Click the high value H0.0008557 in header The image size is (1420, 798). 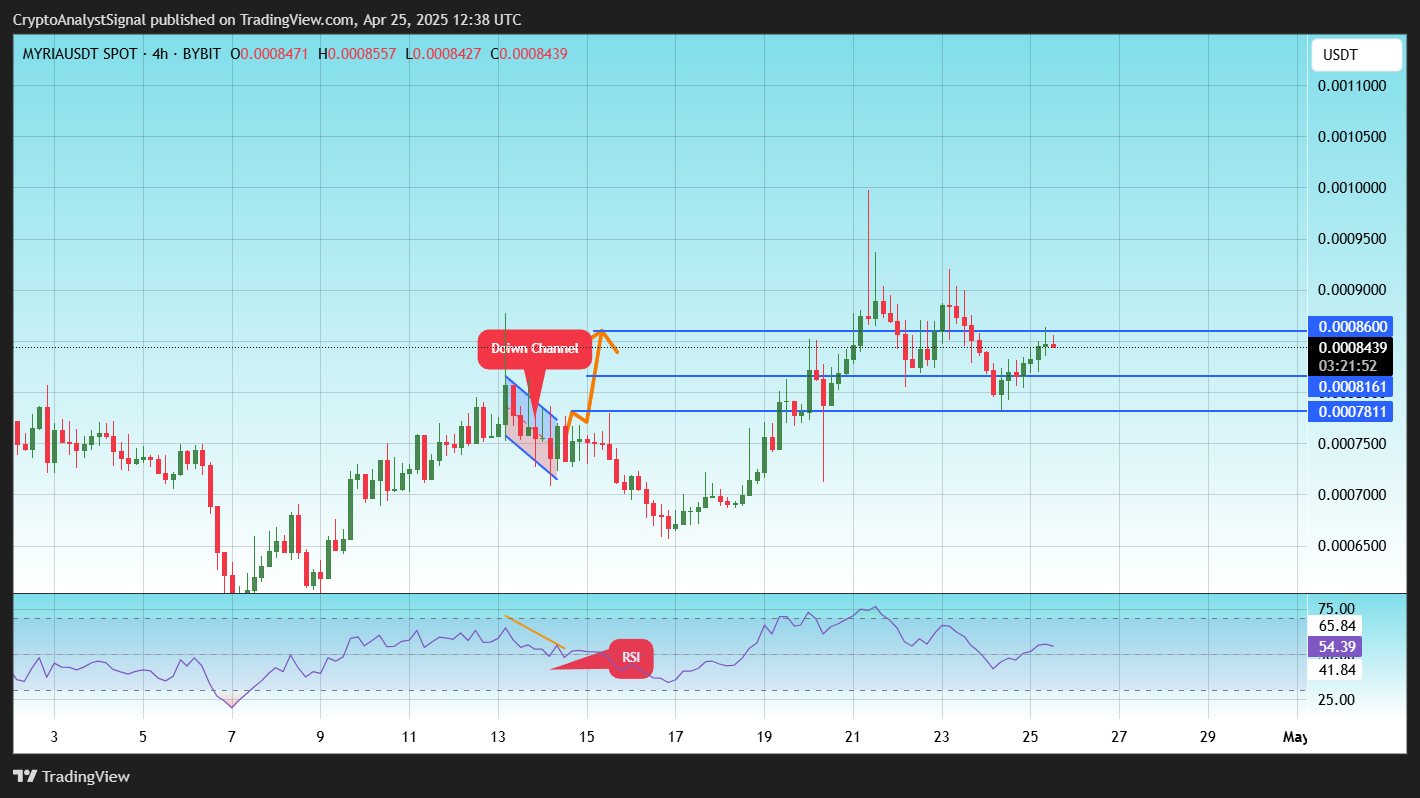(357, 54)
